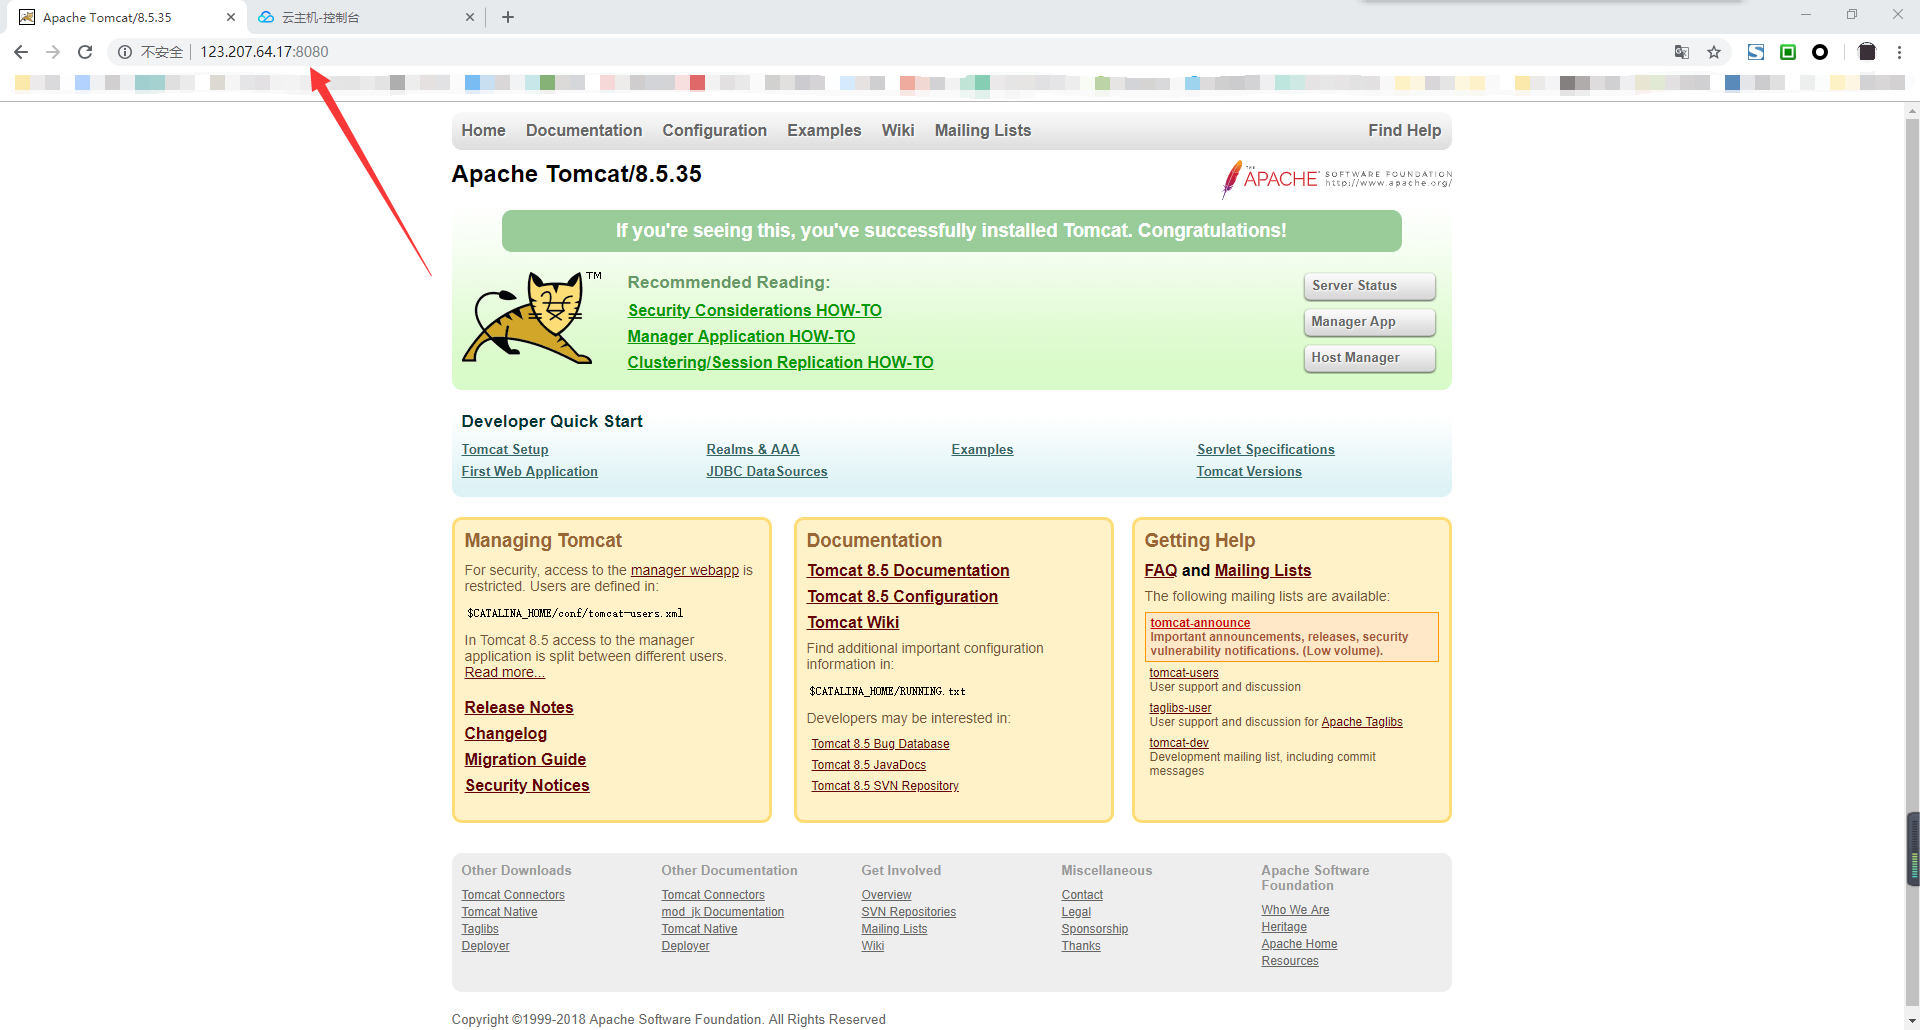Open Tomcat 8.5 JavaDocs link
Viewport: 1920px width, 1030px height.
click(868, 765)
